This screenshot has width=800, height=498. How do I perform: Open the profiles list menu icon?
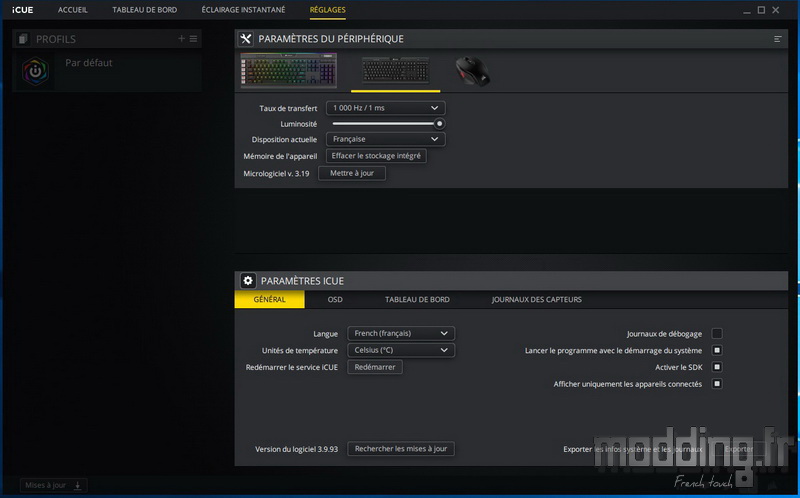[193, 39]
